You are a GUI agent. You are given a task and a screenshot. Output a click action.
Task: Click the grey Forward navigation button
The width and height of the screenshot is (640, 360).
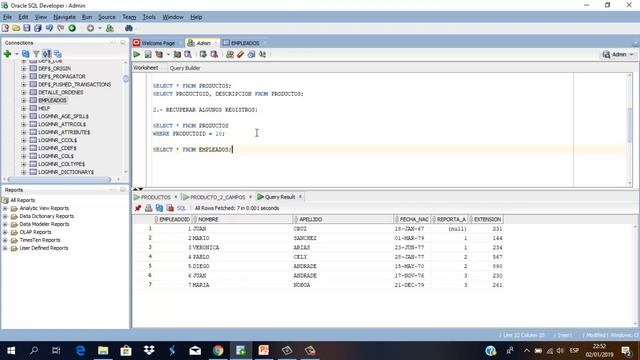[x=90, y=28]
